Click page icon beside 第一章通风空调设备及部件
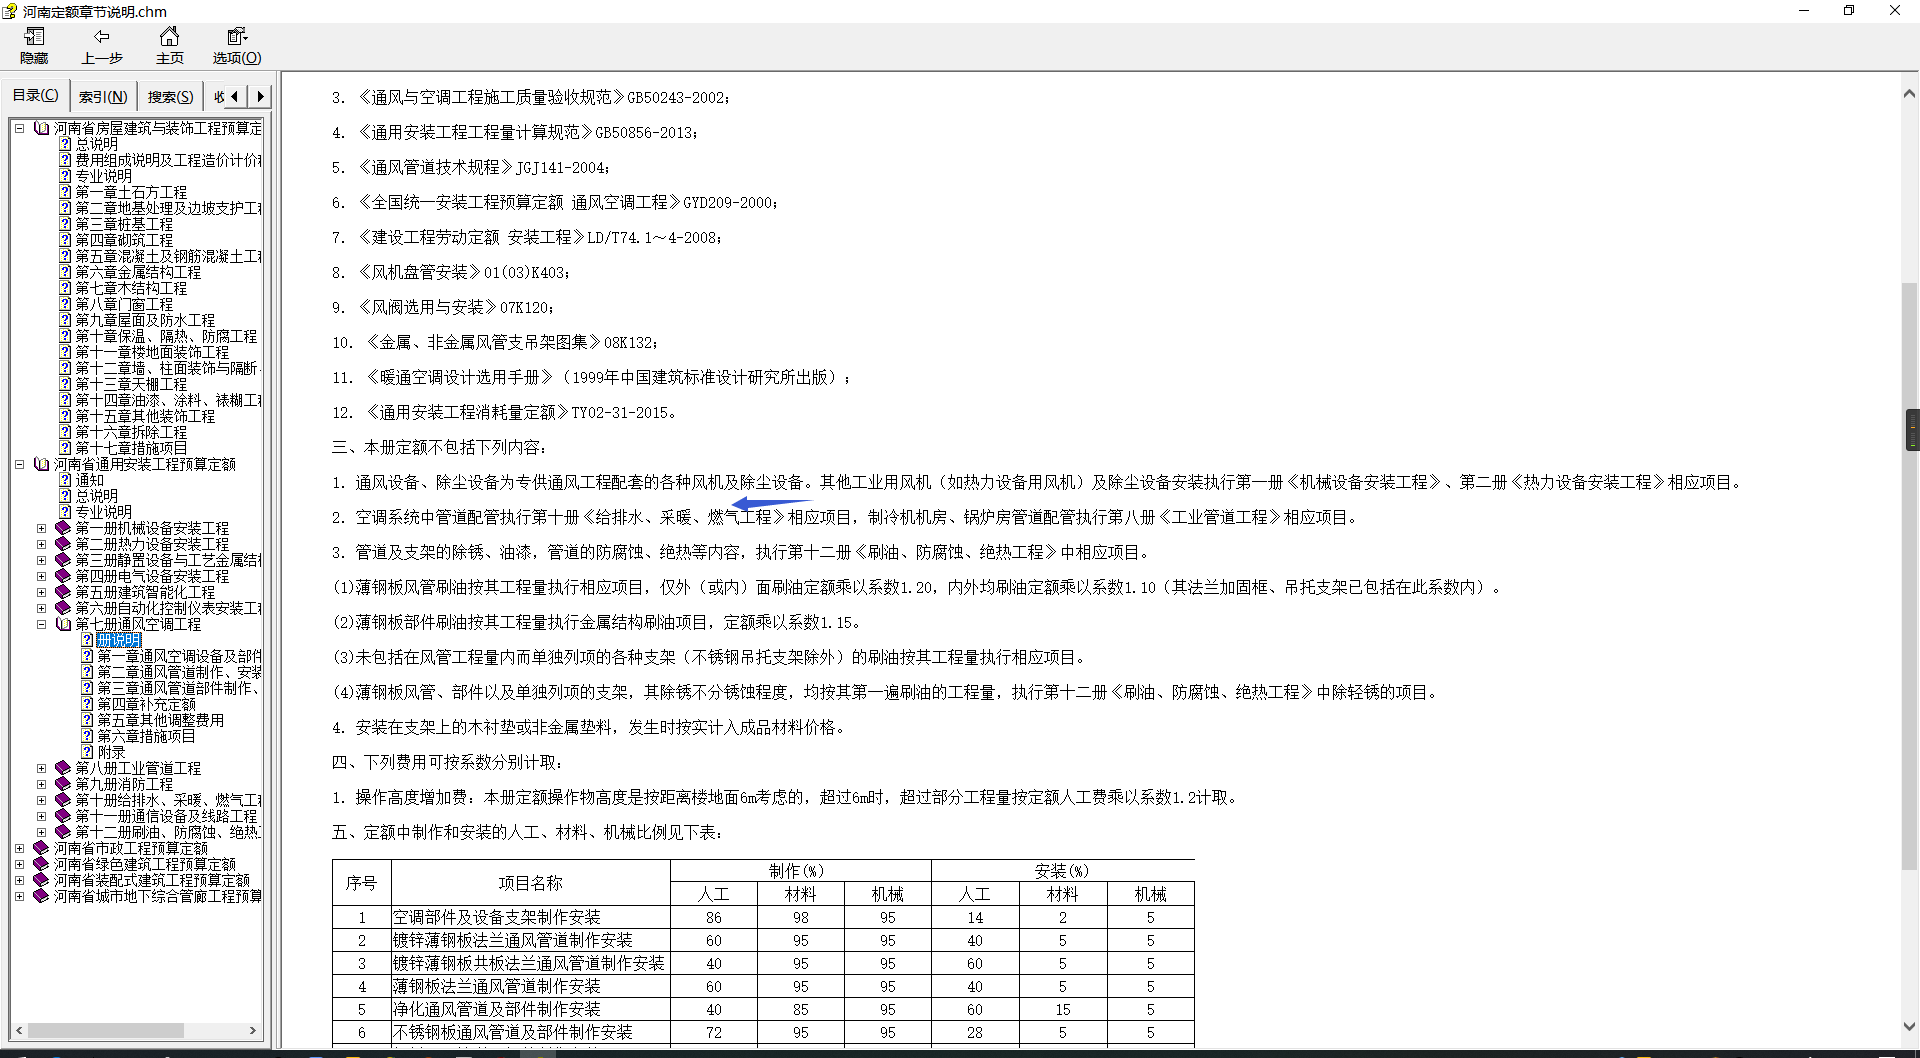This screenshot has height=1058, width=1920. (x=87, y=656)
